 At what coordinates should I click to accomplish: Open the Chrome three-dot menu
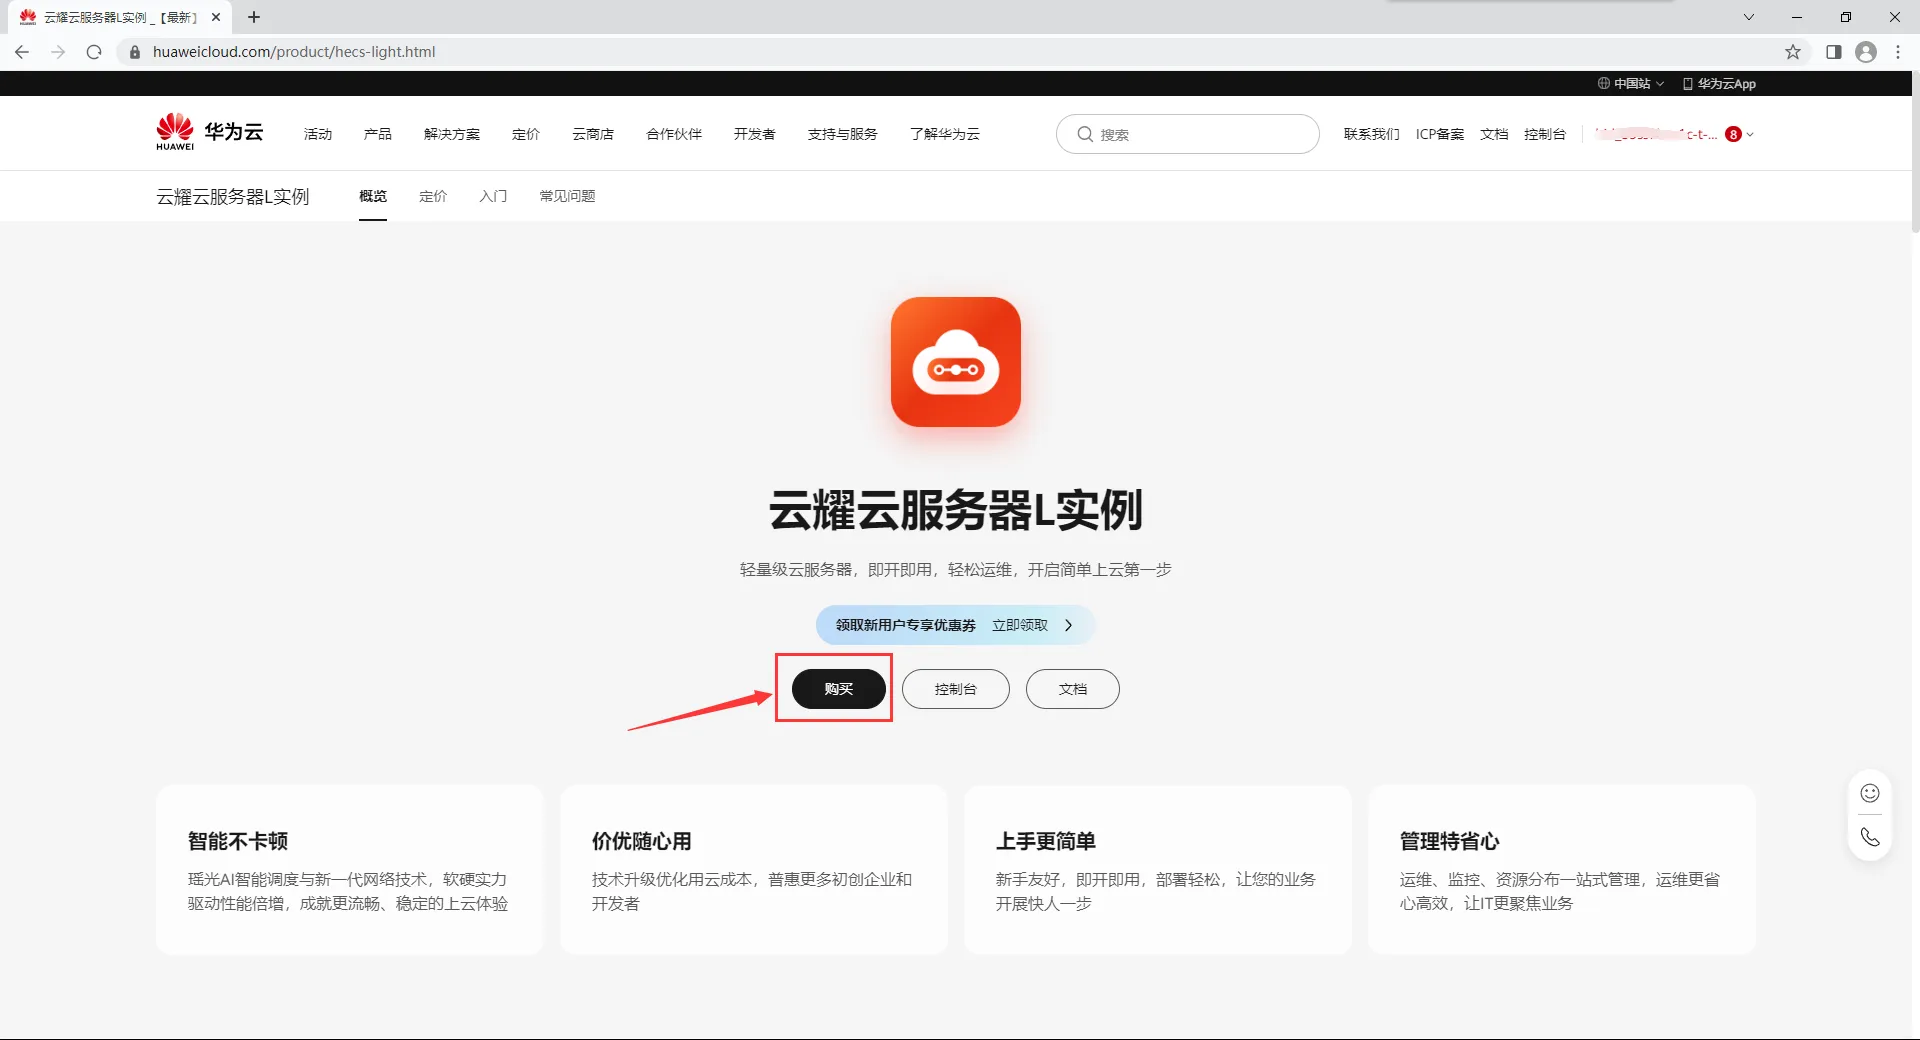tap(1898, 52)
